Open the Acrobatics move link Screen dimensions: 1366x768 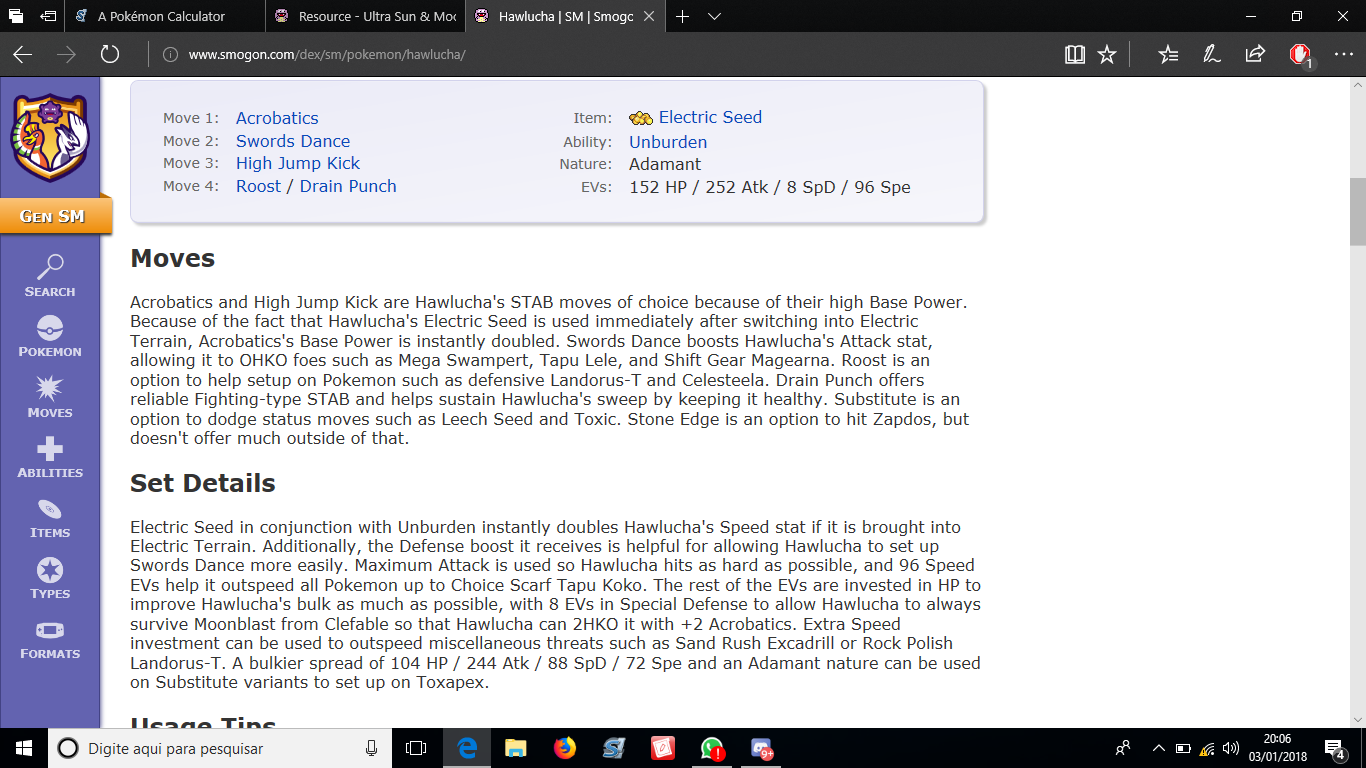(x=277, y=118)
